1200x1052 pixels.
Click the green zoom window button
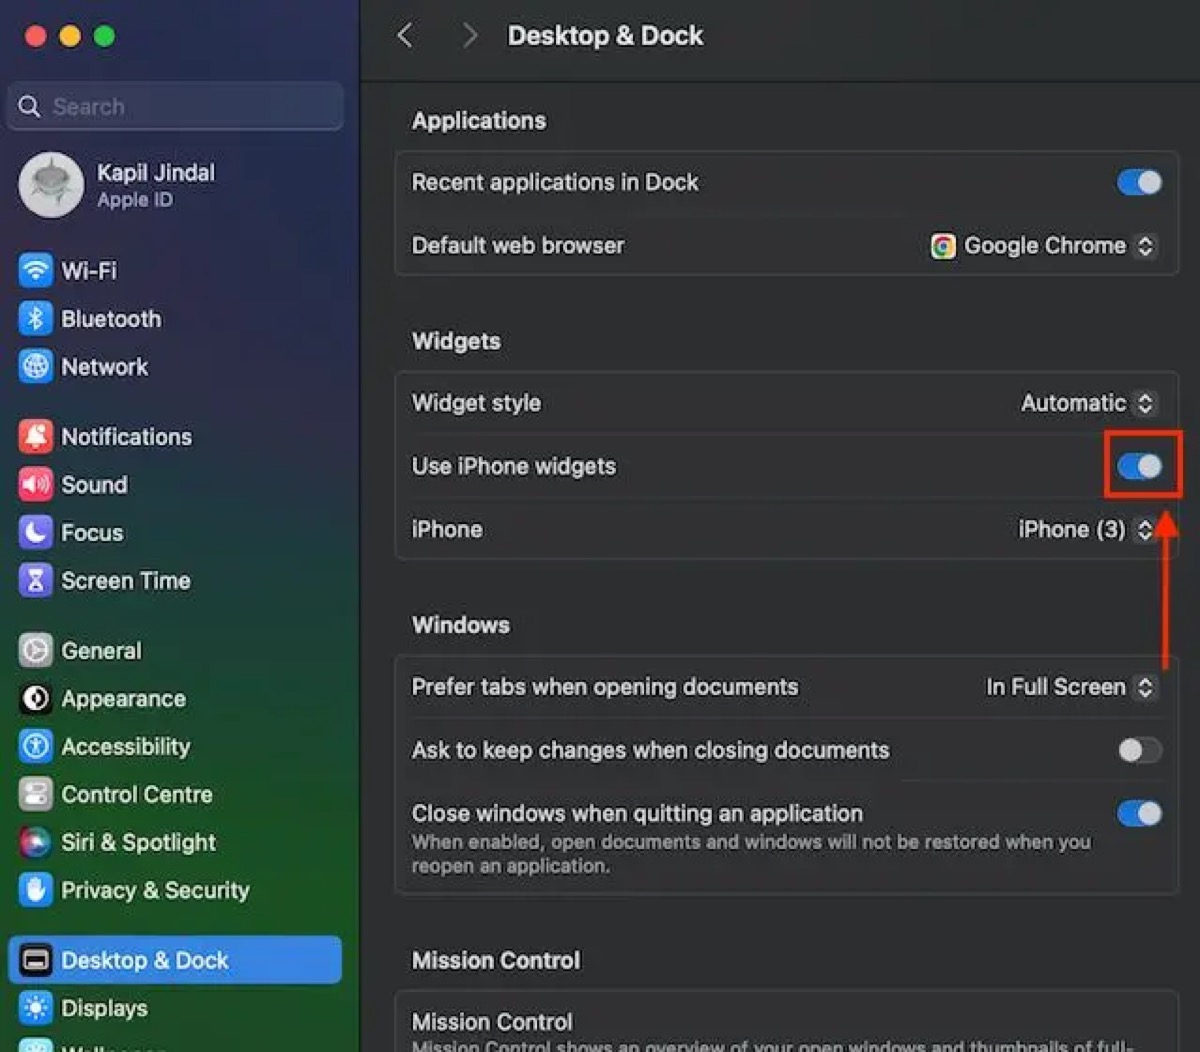click(x=104, y=36)
